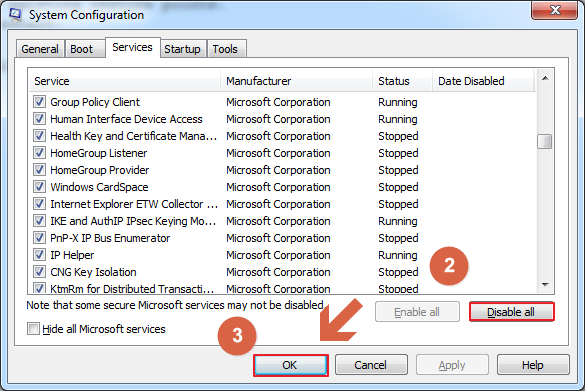Enable Hide all Microsoft services checkbox
Screen dimensions: 585x391
[33, 329]
